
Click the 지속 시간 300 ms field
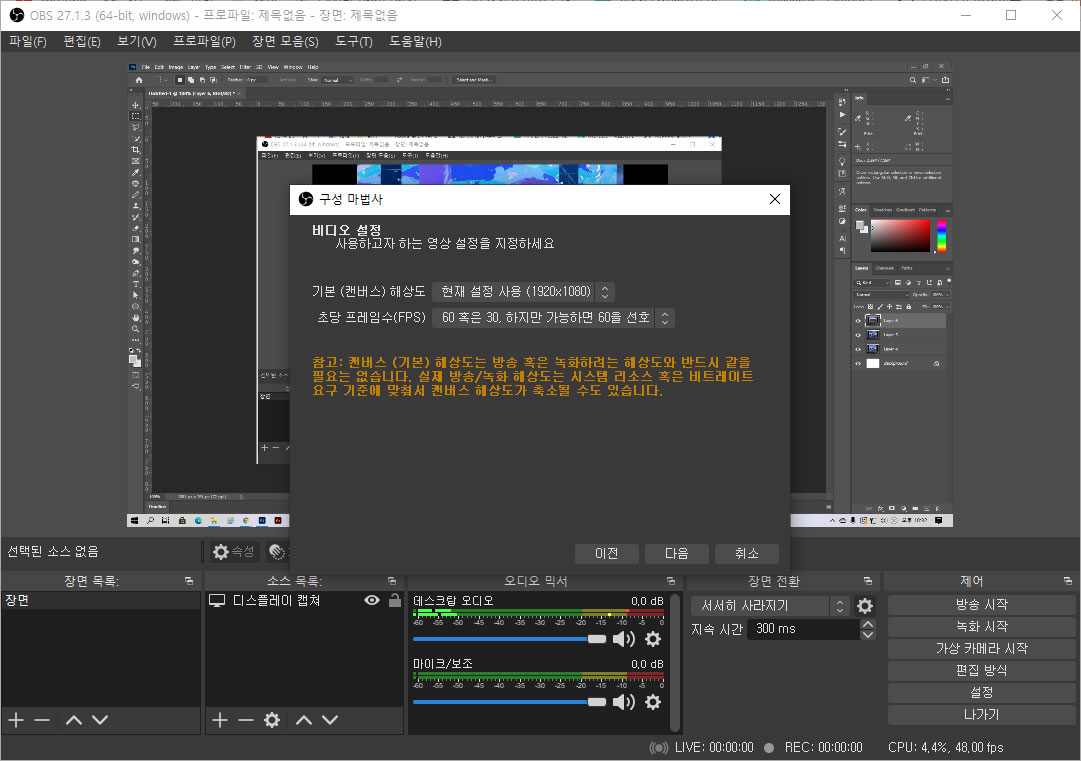click(x=803, y=629)
